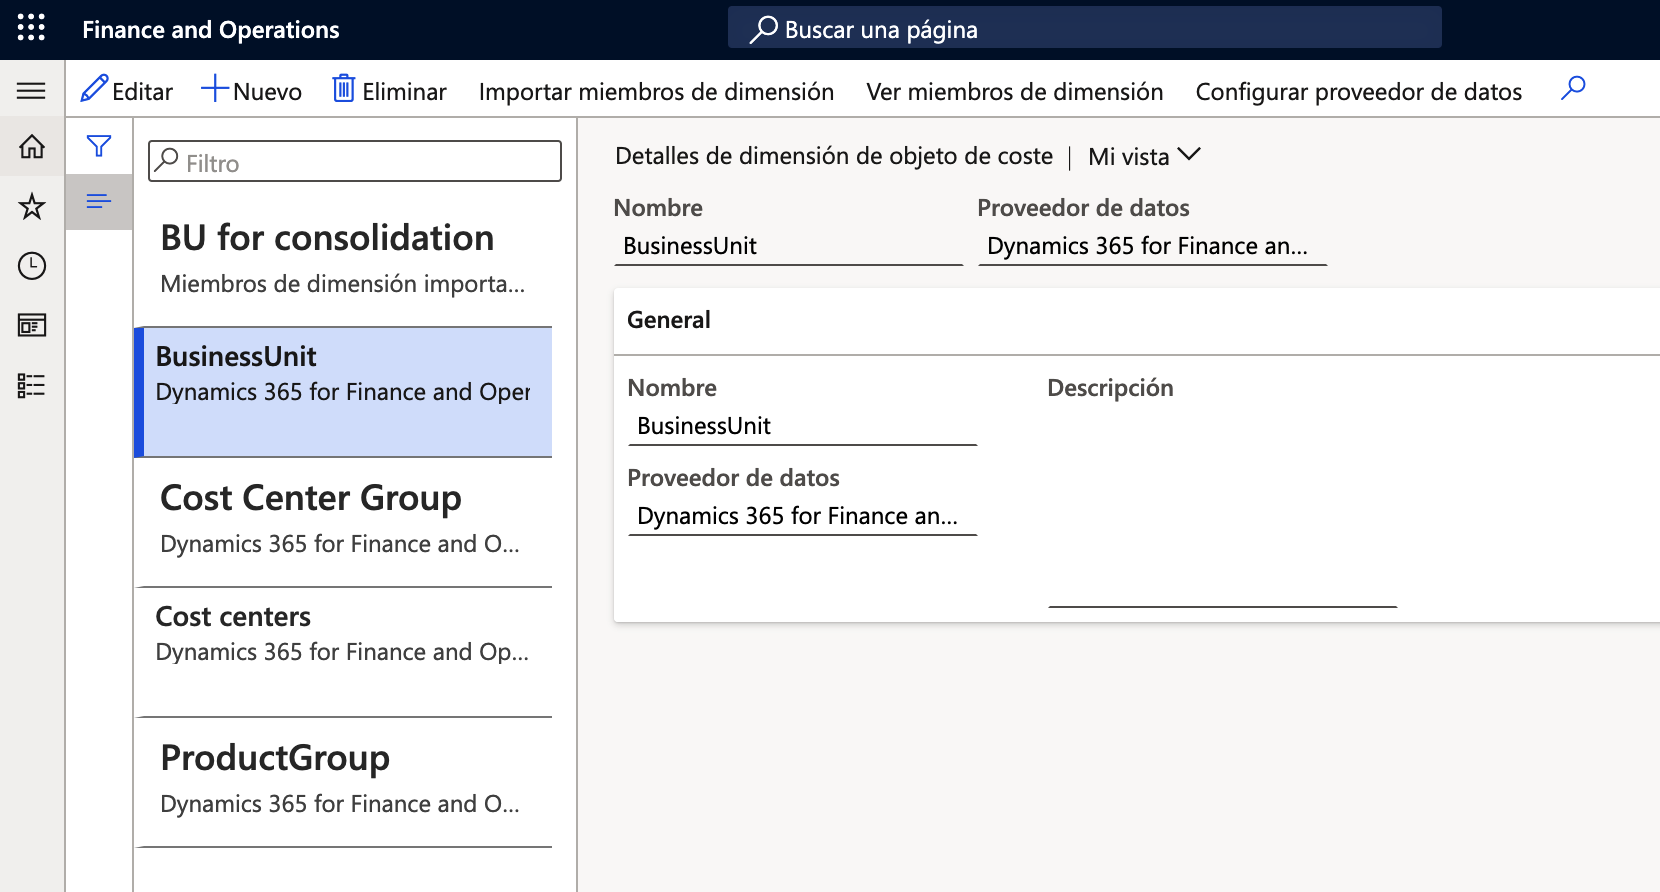1660x892 pixels.
Task: Select BU for consolidation list item
Action: pos(344,261)
